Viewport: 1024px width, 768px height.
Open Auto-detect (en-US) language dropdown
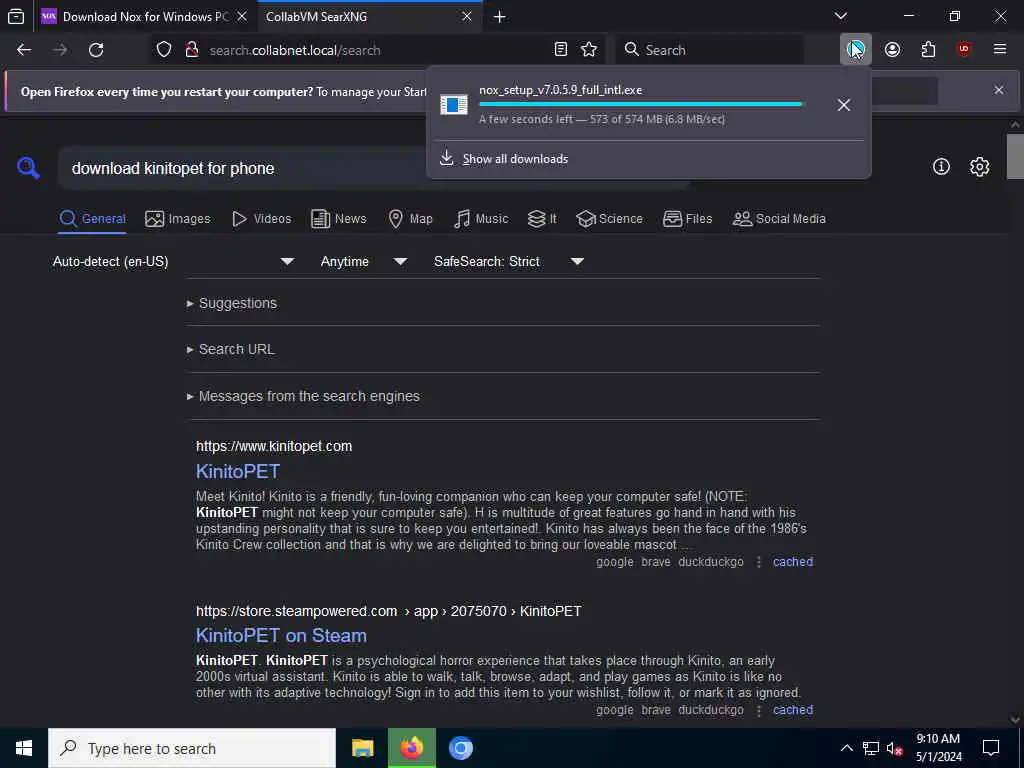point(173,261)
